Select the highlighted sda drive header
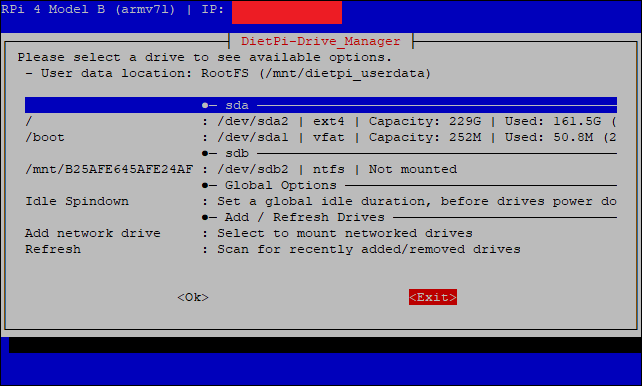The height and width of the screenshot is (386, 642). (x=321, y=105)
